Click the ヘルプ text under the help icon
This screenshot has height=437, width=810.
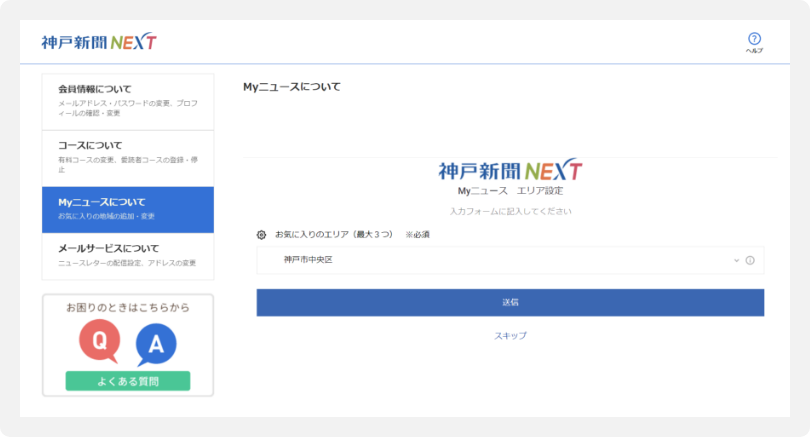754,51
